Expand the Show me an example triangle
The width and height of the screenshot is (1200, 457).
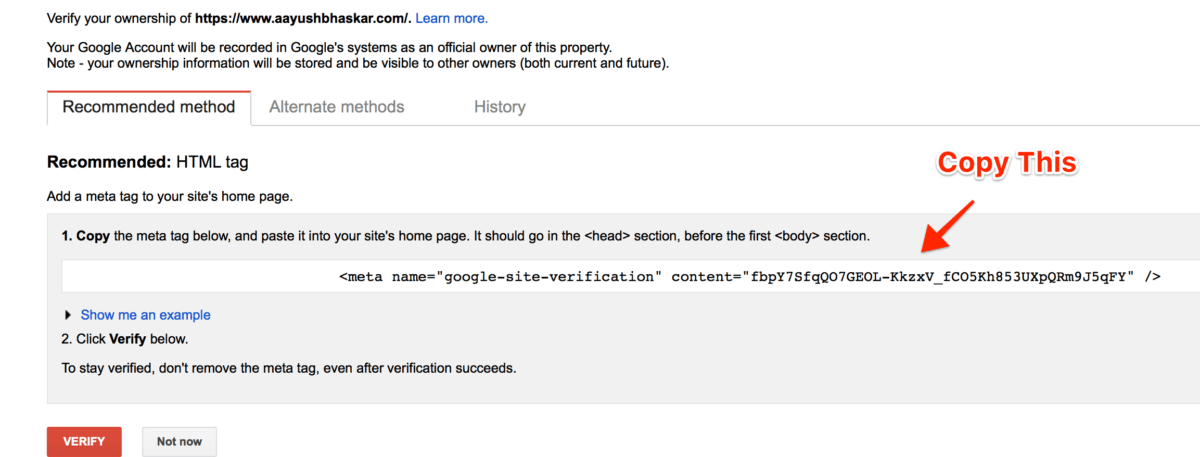pos(68,315)
